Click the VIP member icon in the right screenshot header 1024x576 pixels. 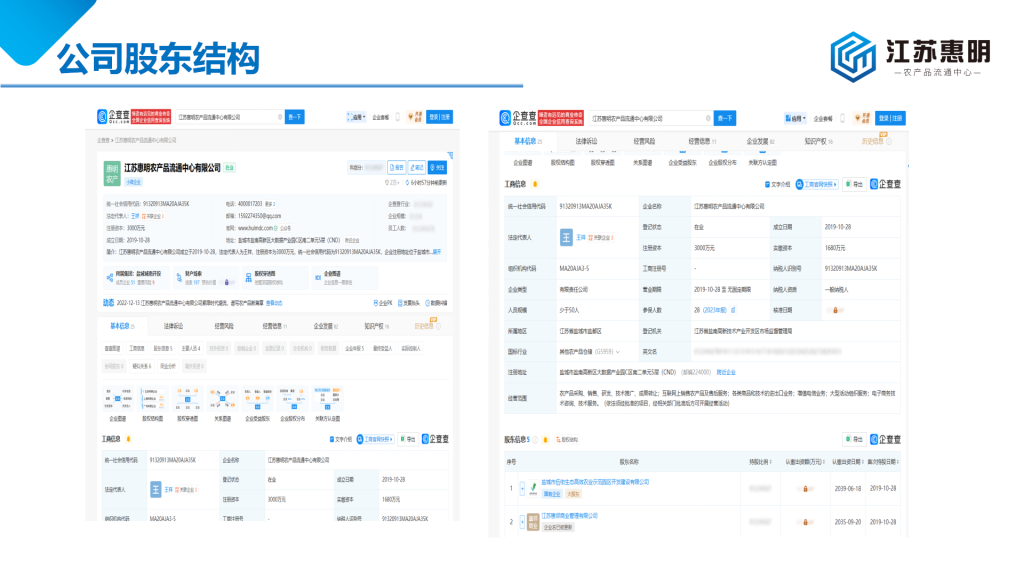pyautogui.click(x=863, y=118)
